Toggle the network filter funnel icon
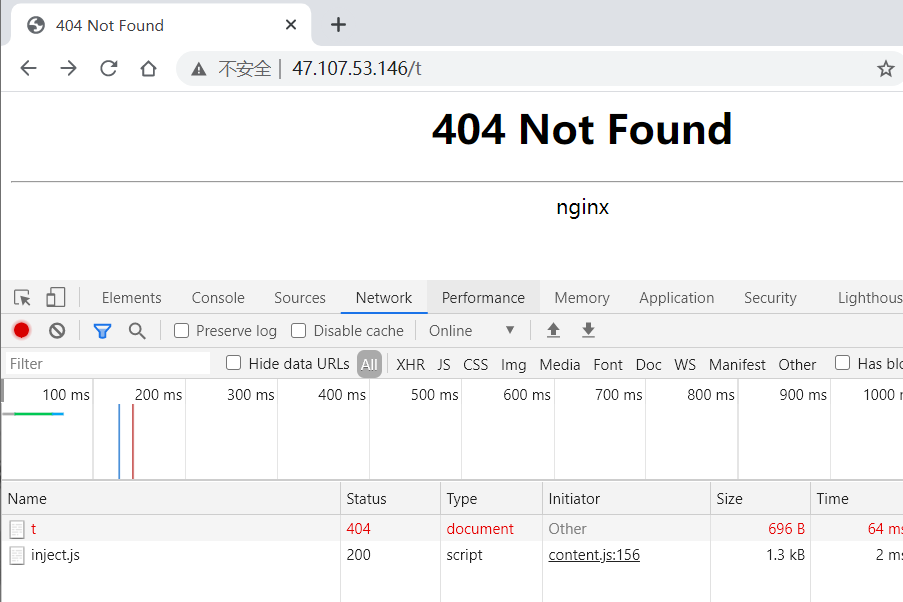This screenshot has height=602, width=903. tap(103, 331)
